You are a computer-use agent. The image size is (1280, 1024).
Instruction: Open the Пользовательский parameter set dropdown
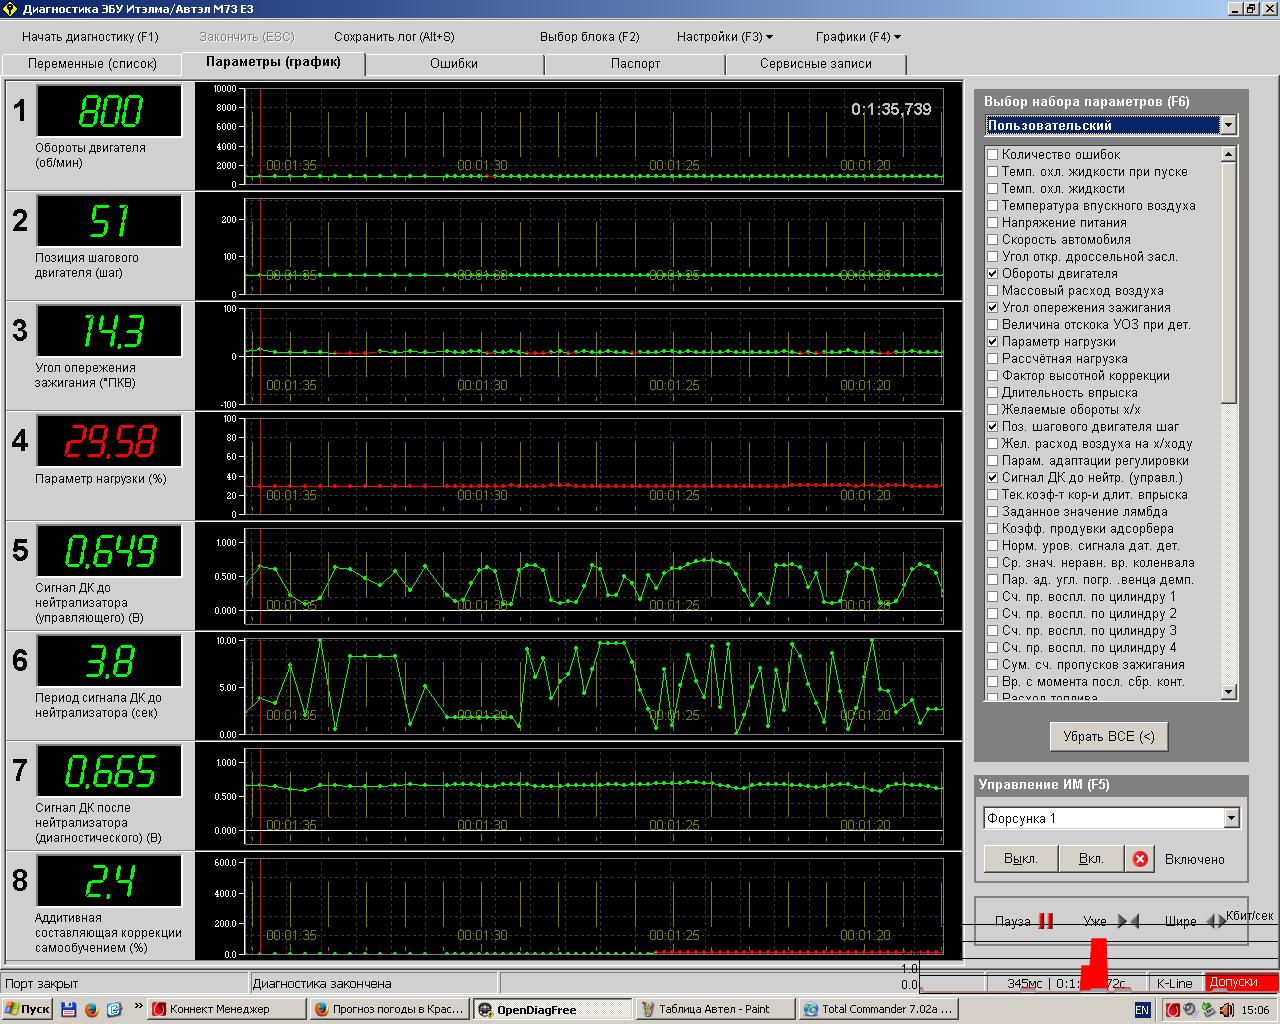(x=1229, y=126)
